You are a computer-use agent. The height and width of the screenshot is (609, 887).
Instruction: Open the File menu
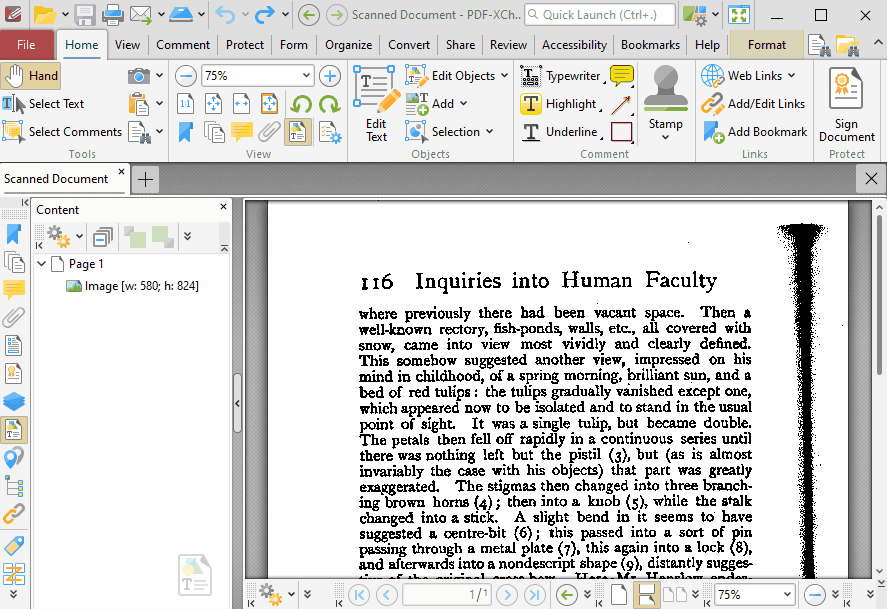point(26,45)
